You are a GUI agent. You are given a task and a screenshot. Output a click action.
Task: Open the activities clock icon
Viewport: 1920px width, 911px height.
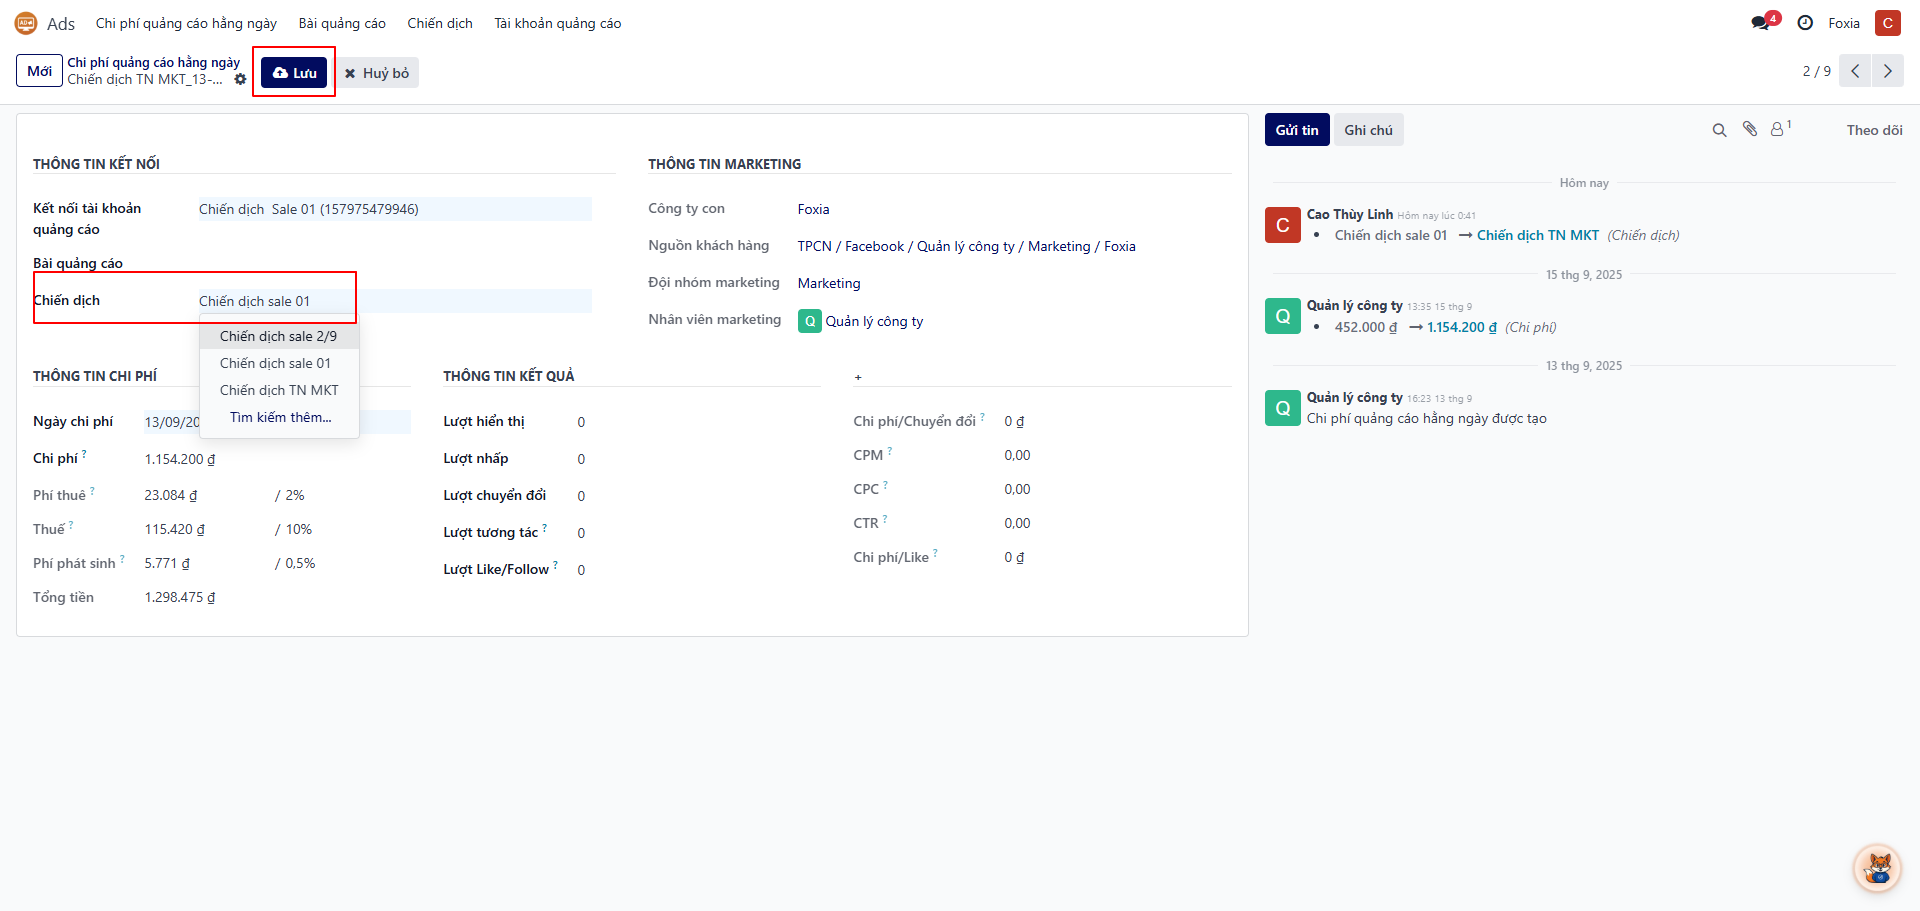pyautogui.click(x=1805, y=23)
